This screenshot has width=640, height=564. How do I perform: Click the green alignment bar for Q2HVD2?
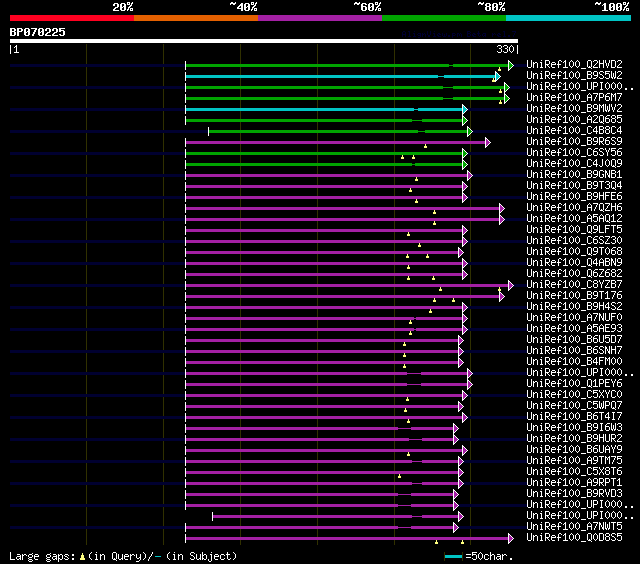pyautogui.click(x=347, y=65)
